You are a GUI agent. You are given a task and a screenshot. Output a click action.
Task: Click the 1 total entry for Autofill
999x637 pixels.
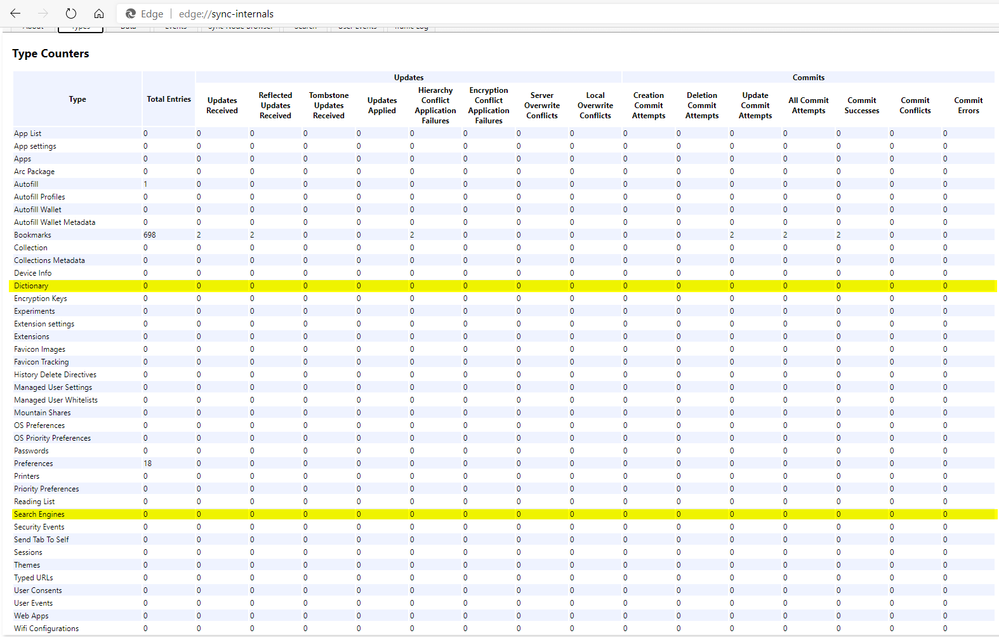click(x=145, y=184)
